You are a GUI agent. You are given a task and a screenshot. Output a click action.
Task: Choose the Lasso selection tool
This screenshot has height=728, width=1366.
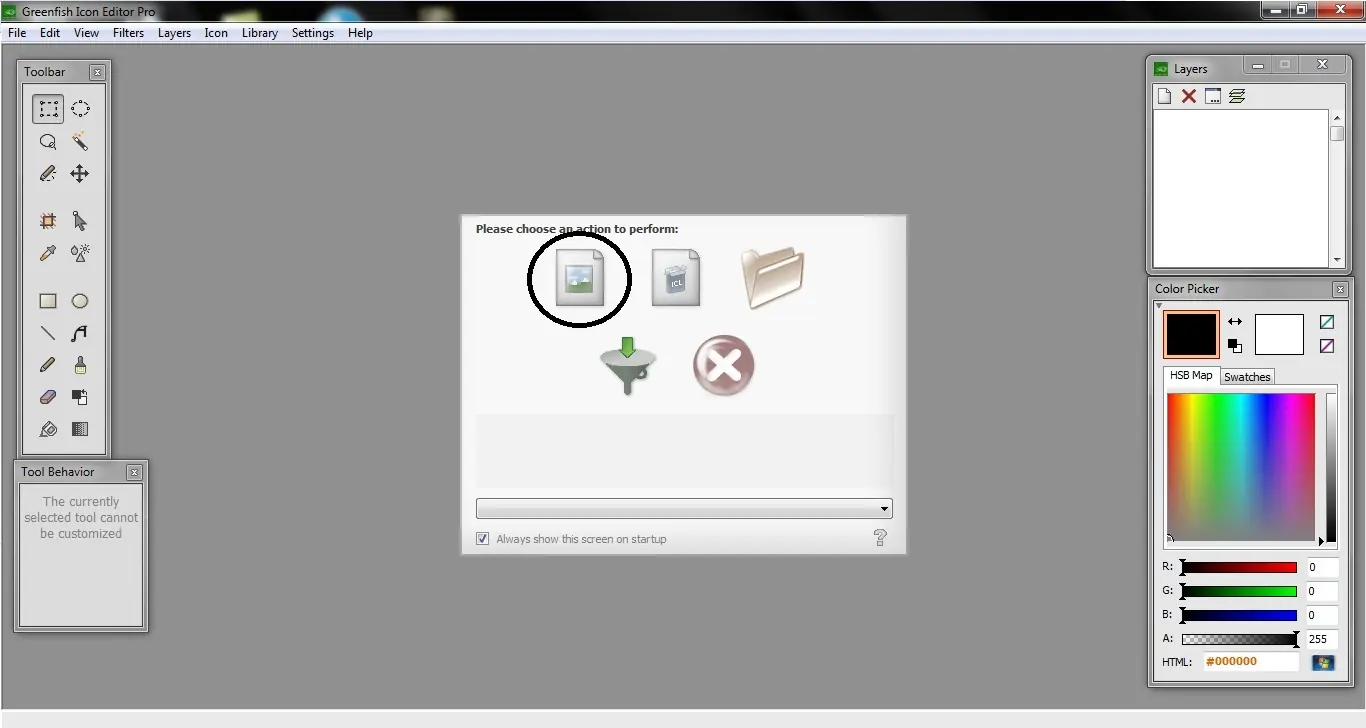click(x=48, y=142)
